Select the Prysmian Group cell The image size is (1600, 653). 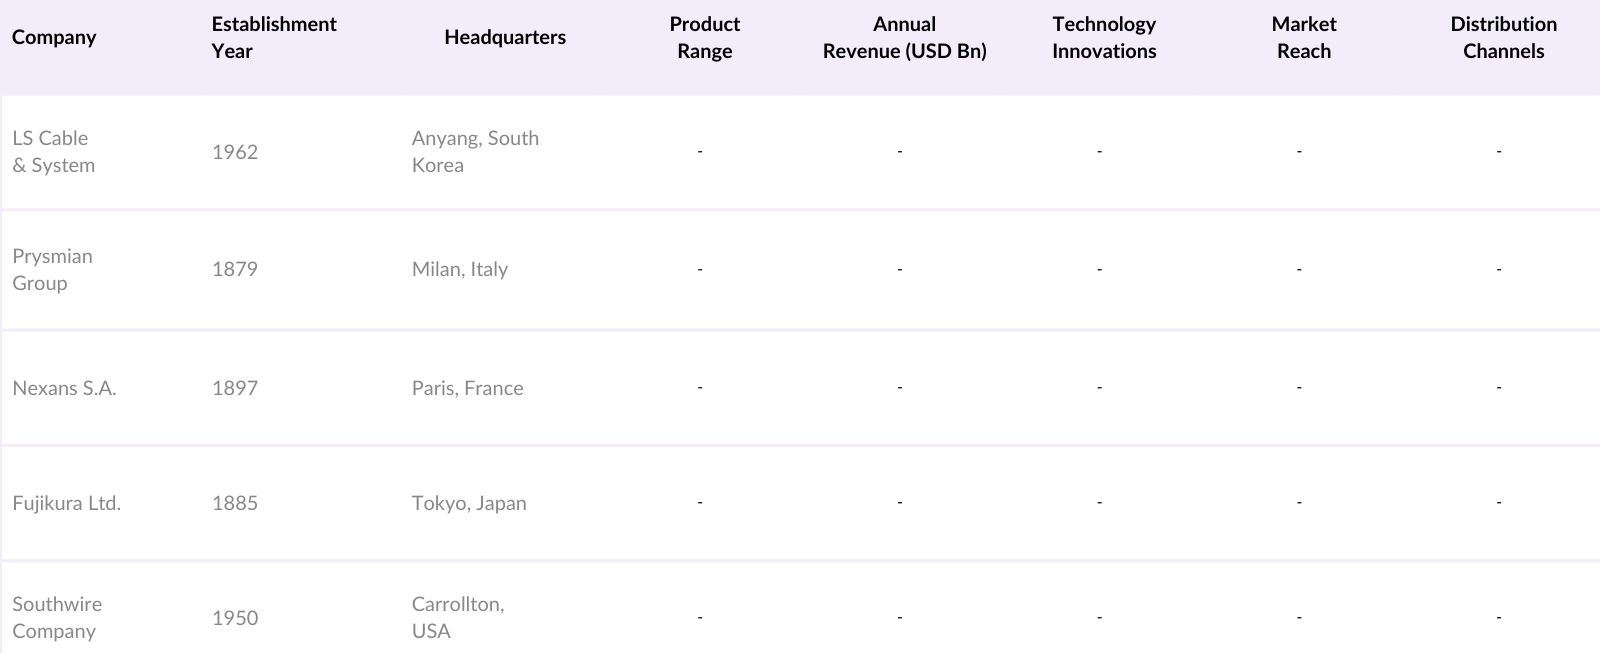52,270
